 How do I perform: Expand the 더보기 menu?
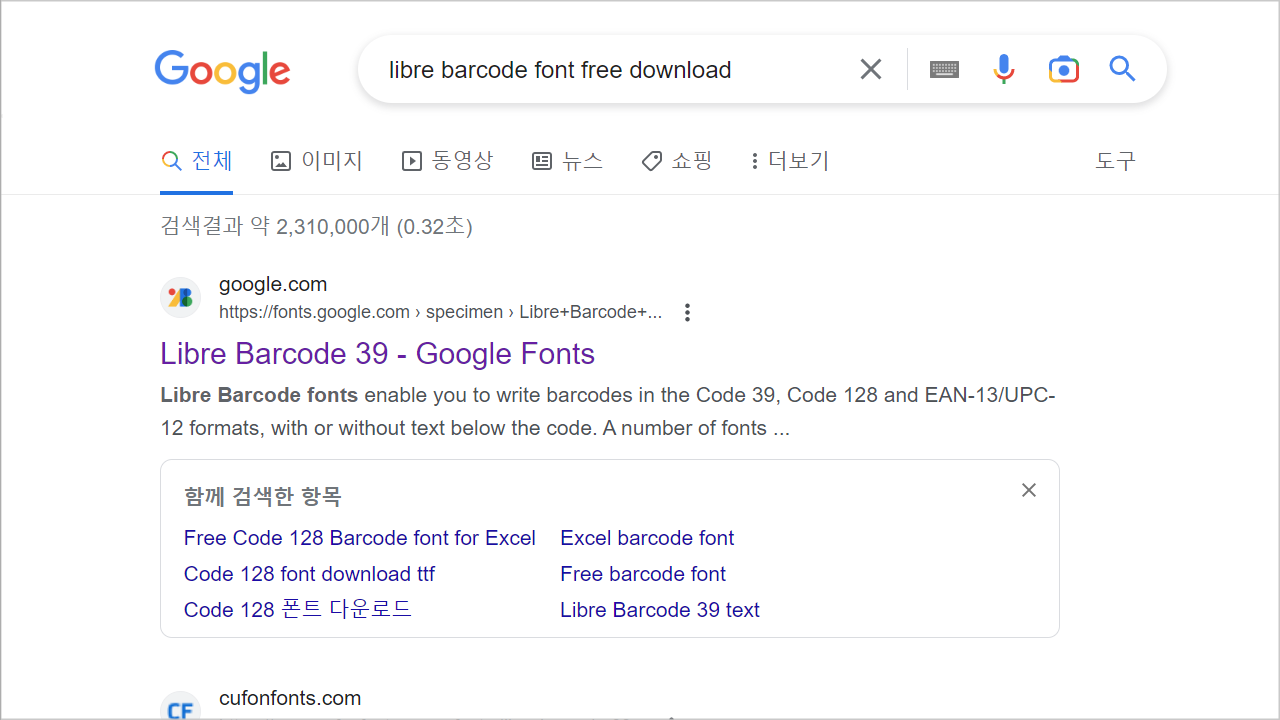(x=790, y=161)
